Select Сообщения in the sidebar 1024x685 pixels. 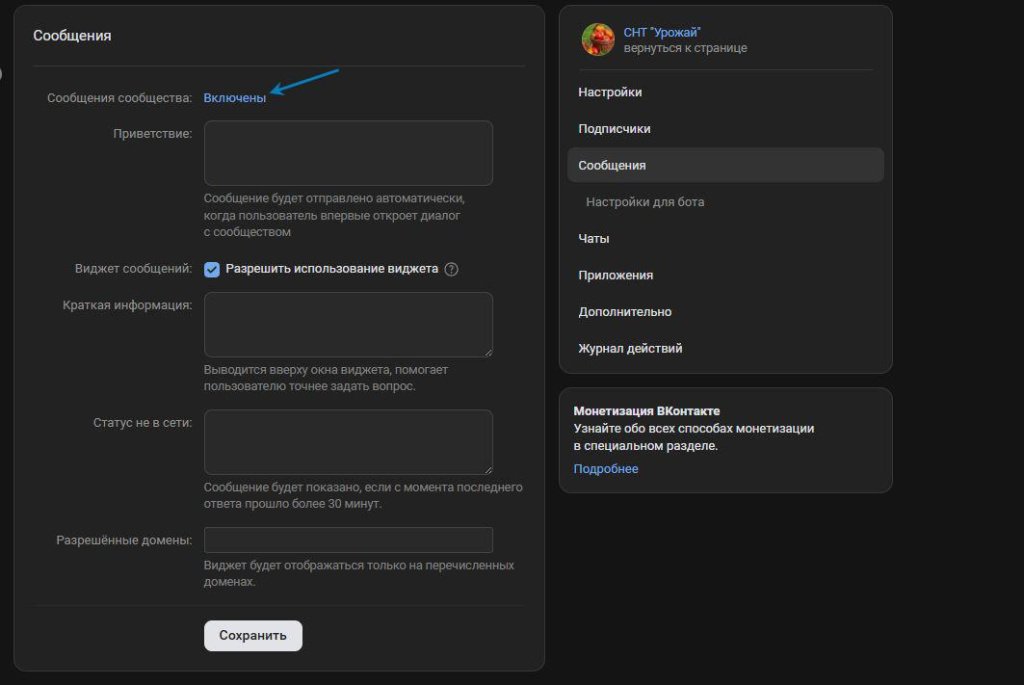point(612,165)
